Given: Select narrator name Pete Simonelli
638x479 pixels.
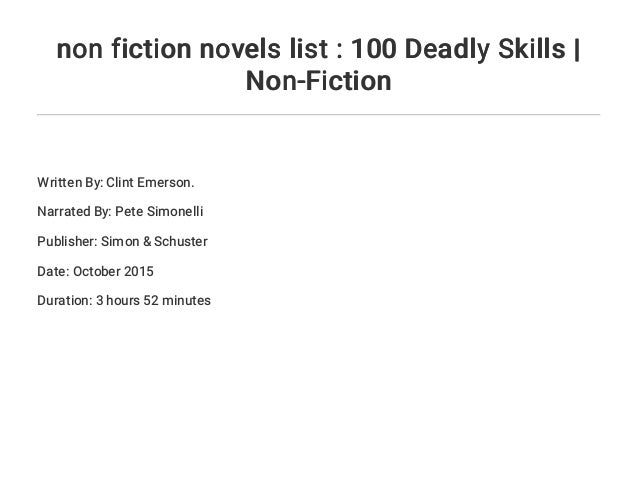Looking at the screenshot, I should pos(159,212).
